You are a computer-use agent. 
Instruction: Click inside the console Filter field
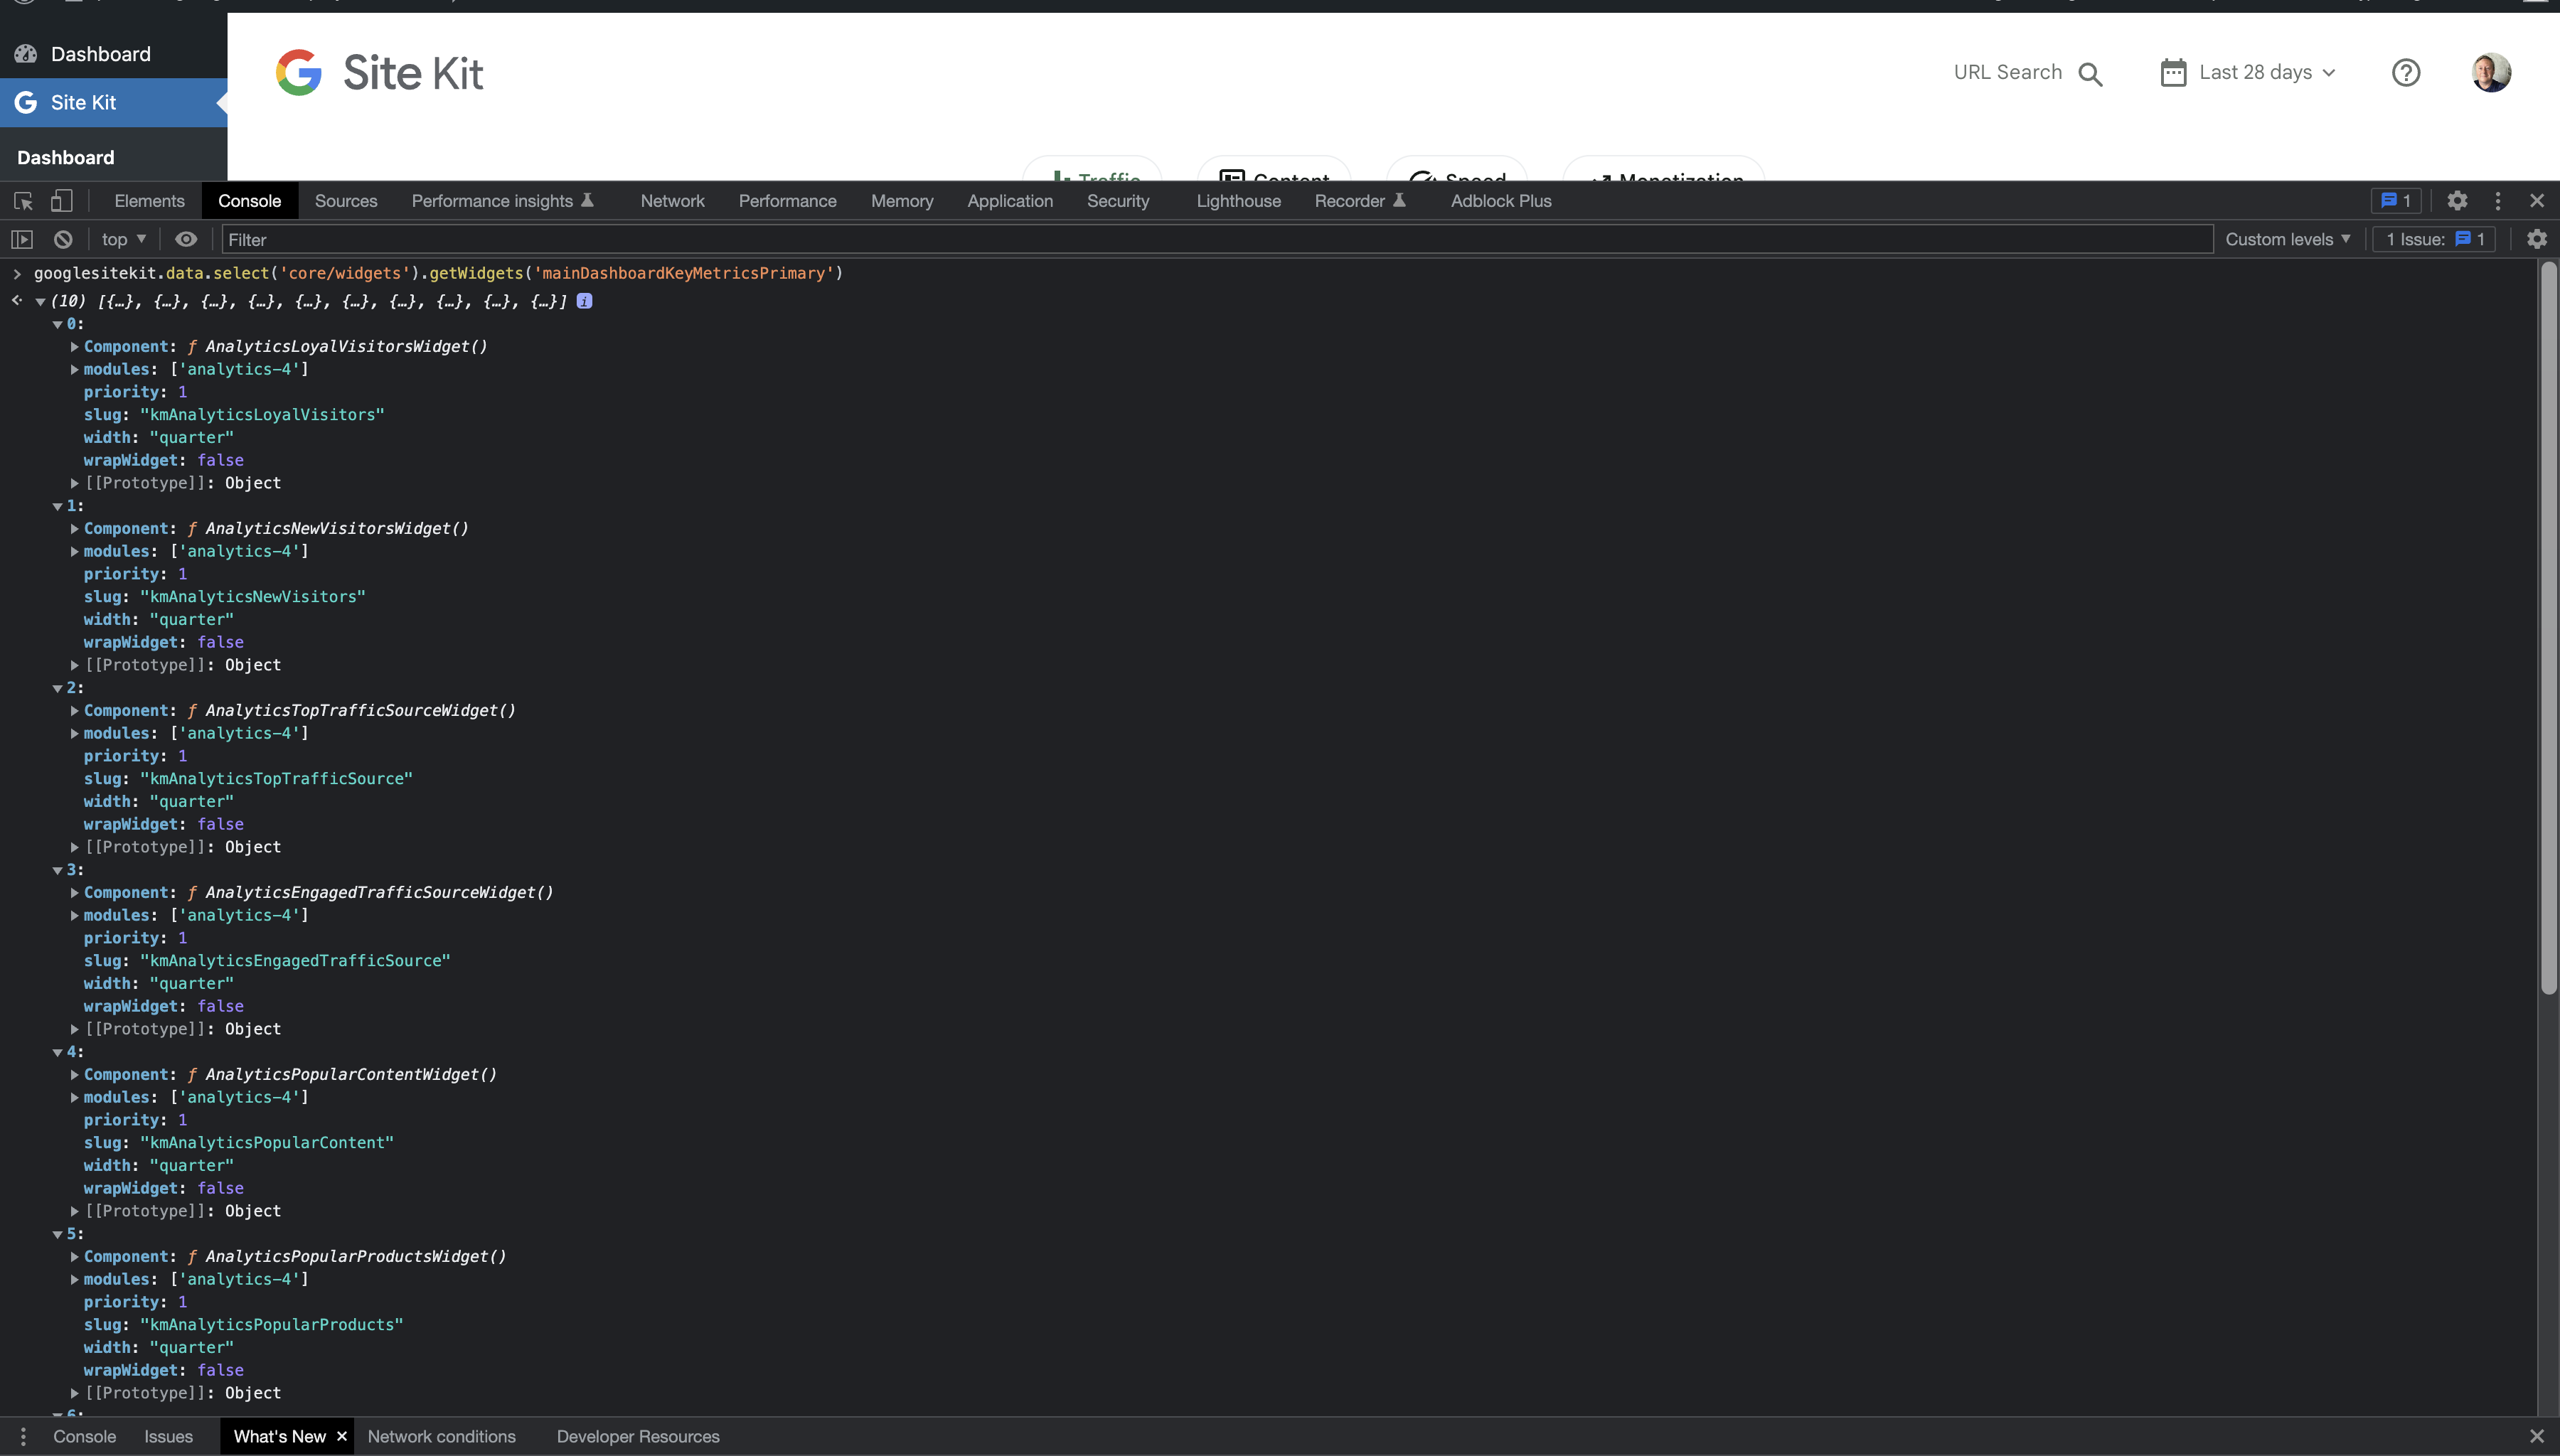600,239
